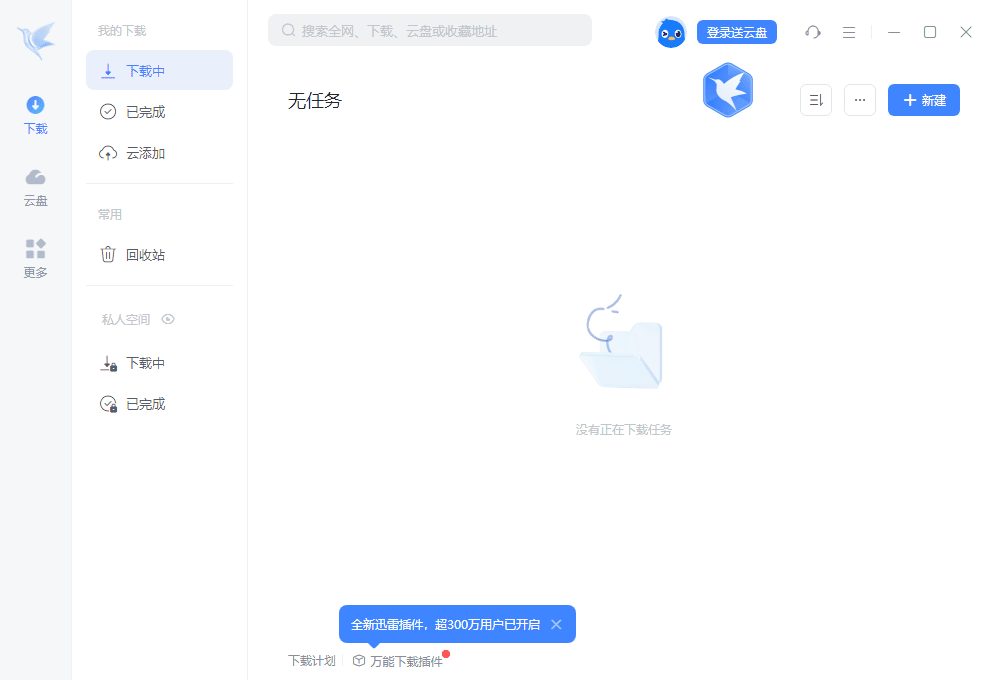Open 万能下载插件 at the bottom
The width and height of the screenshot is (1000, 680).
click(406, 662)
